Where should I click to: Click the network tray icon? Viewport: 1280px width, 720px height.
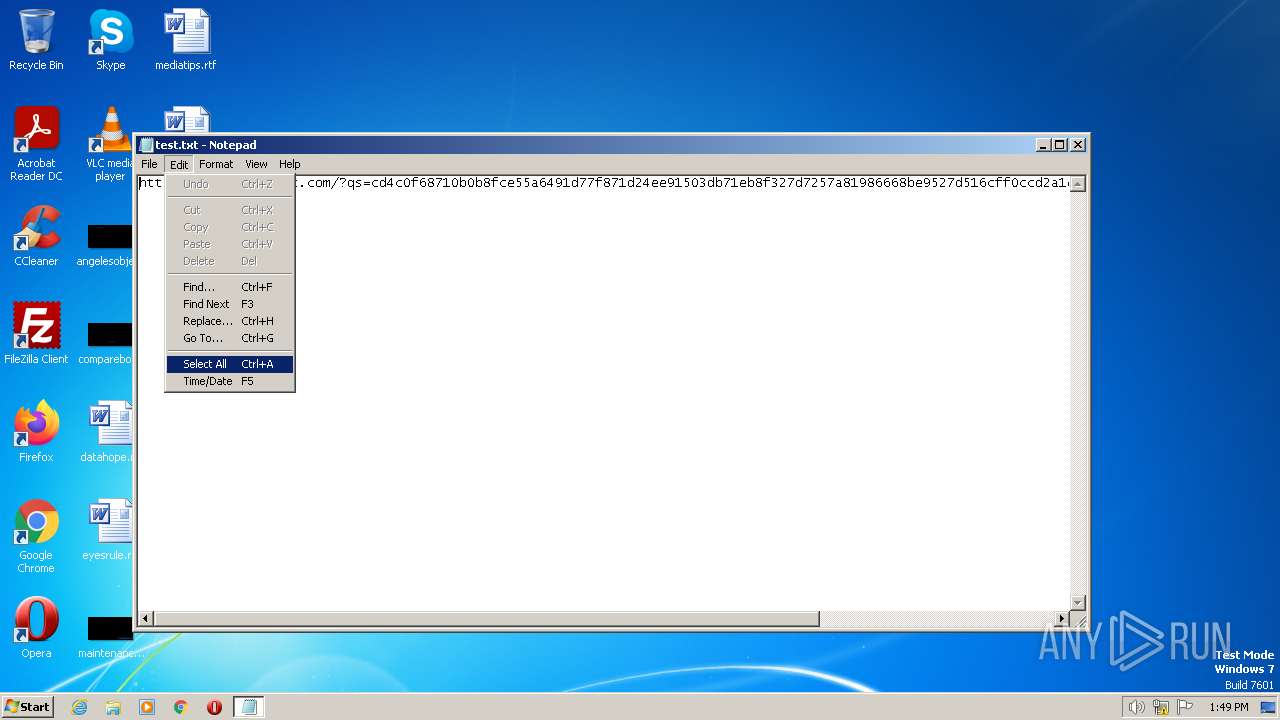coord(1161,707)
